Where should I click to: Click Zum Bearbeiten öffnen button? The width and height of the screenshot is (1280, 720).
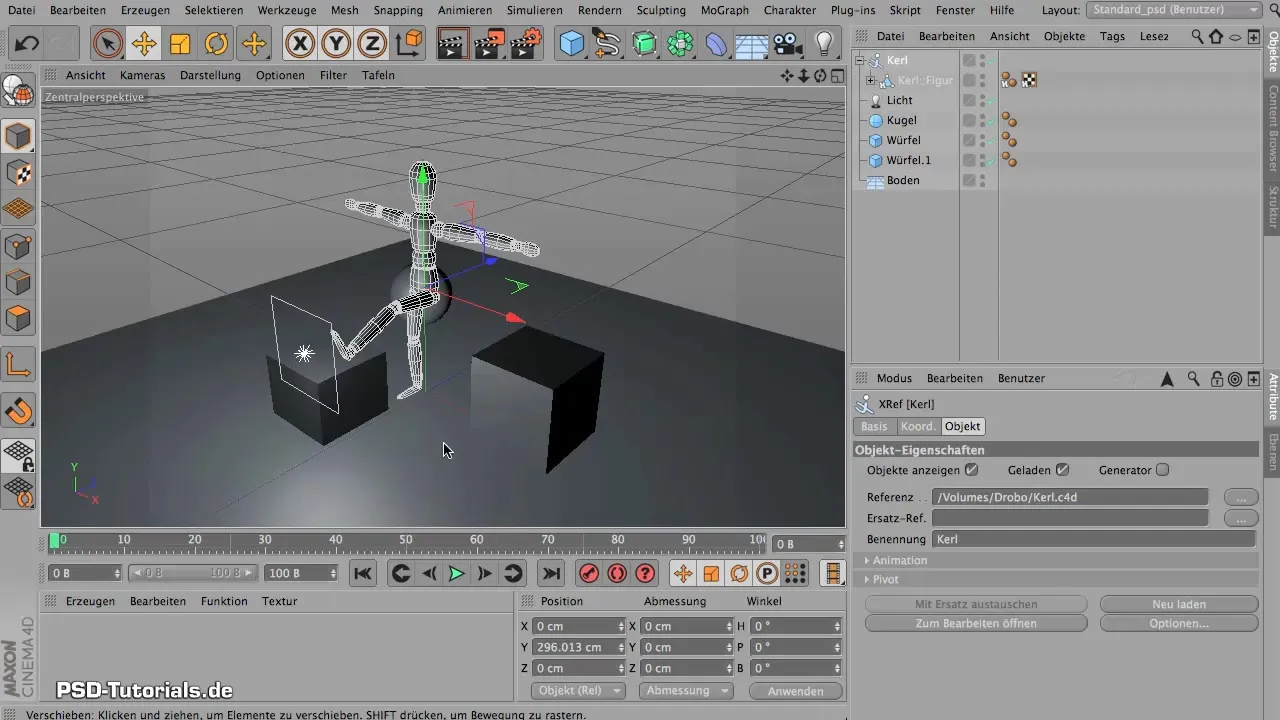[976, 623]
